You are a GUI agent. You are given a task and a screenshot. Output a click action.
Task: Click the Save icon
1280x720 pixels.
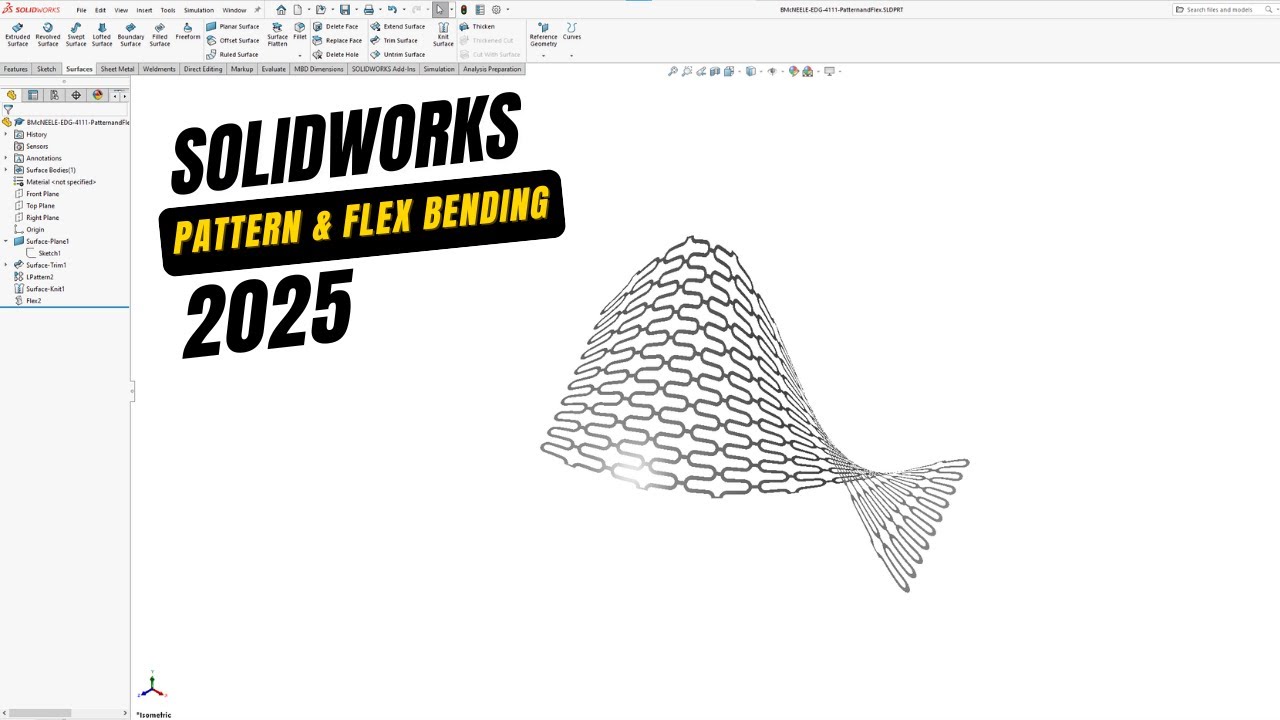[345, 10]
